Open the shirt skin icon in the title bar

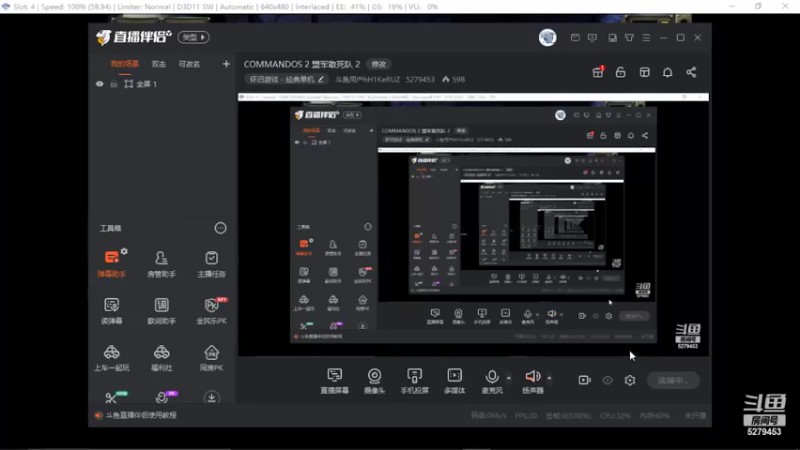(630, 38)
